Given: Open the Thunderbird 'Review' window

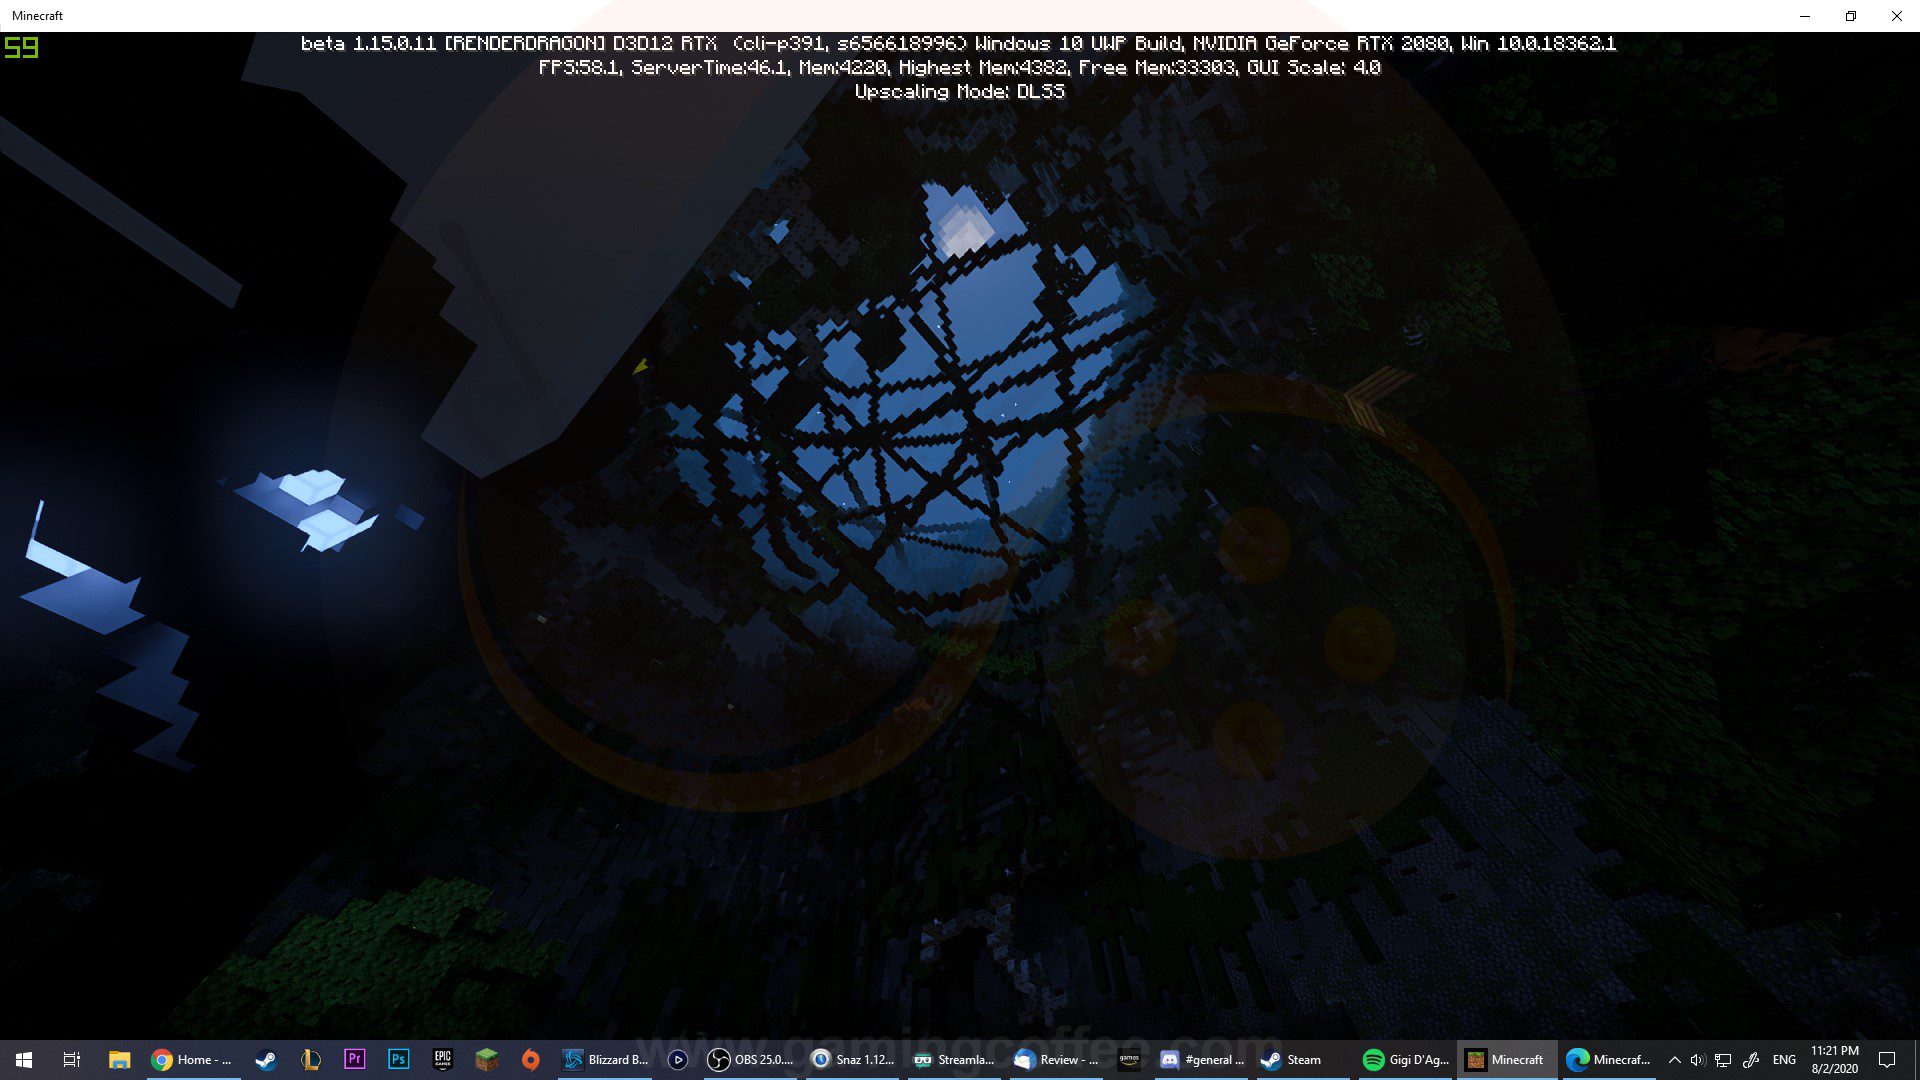Looking at the screenshot, I should click(1056, 1059).
